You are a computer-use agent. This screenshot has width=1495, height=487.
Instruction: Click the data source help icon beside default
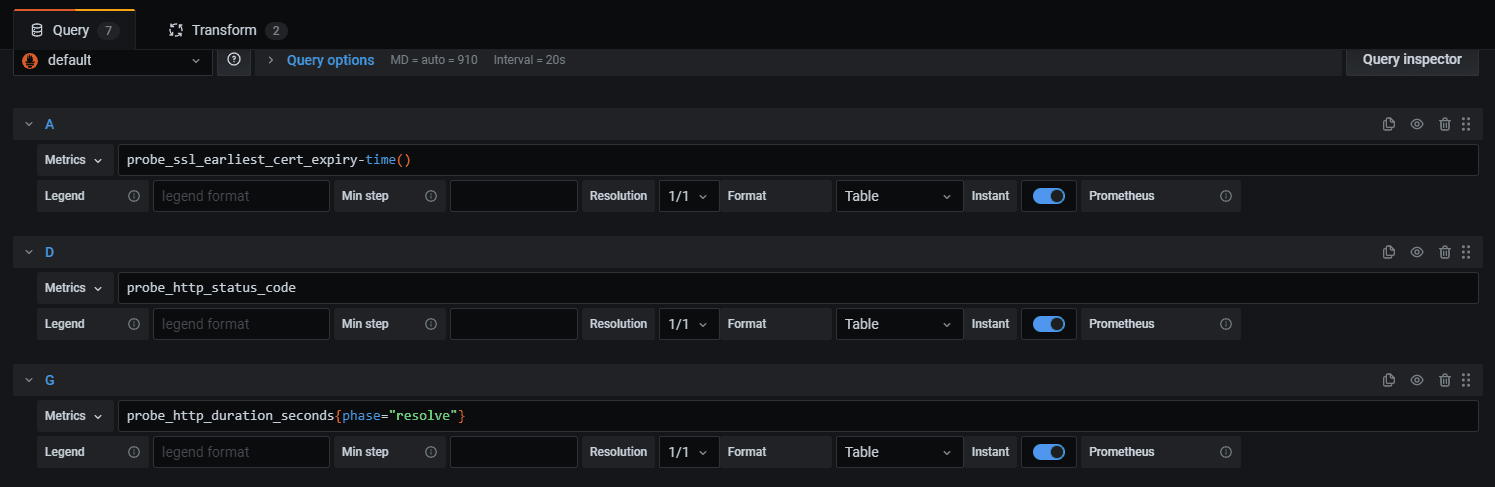(x=233, y=60)
